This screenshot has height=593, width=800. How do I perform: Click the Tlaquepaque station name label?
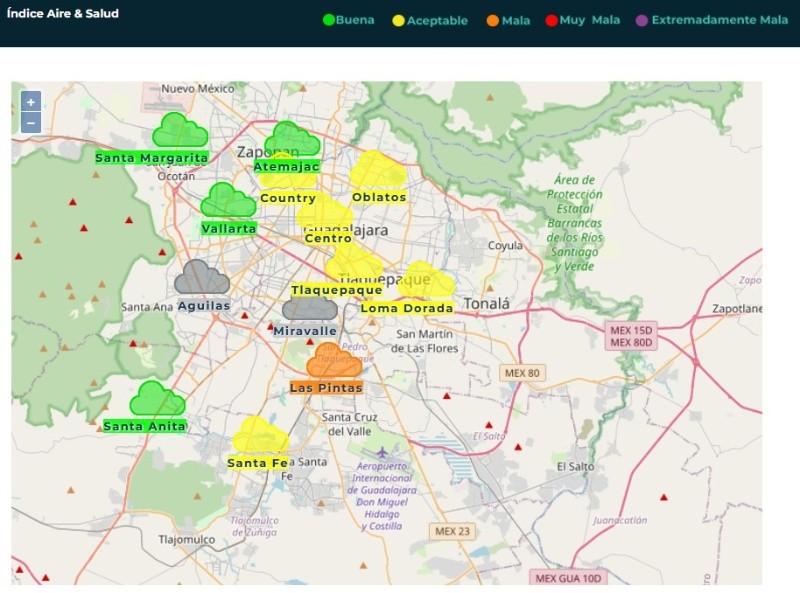pos(336,290)
